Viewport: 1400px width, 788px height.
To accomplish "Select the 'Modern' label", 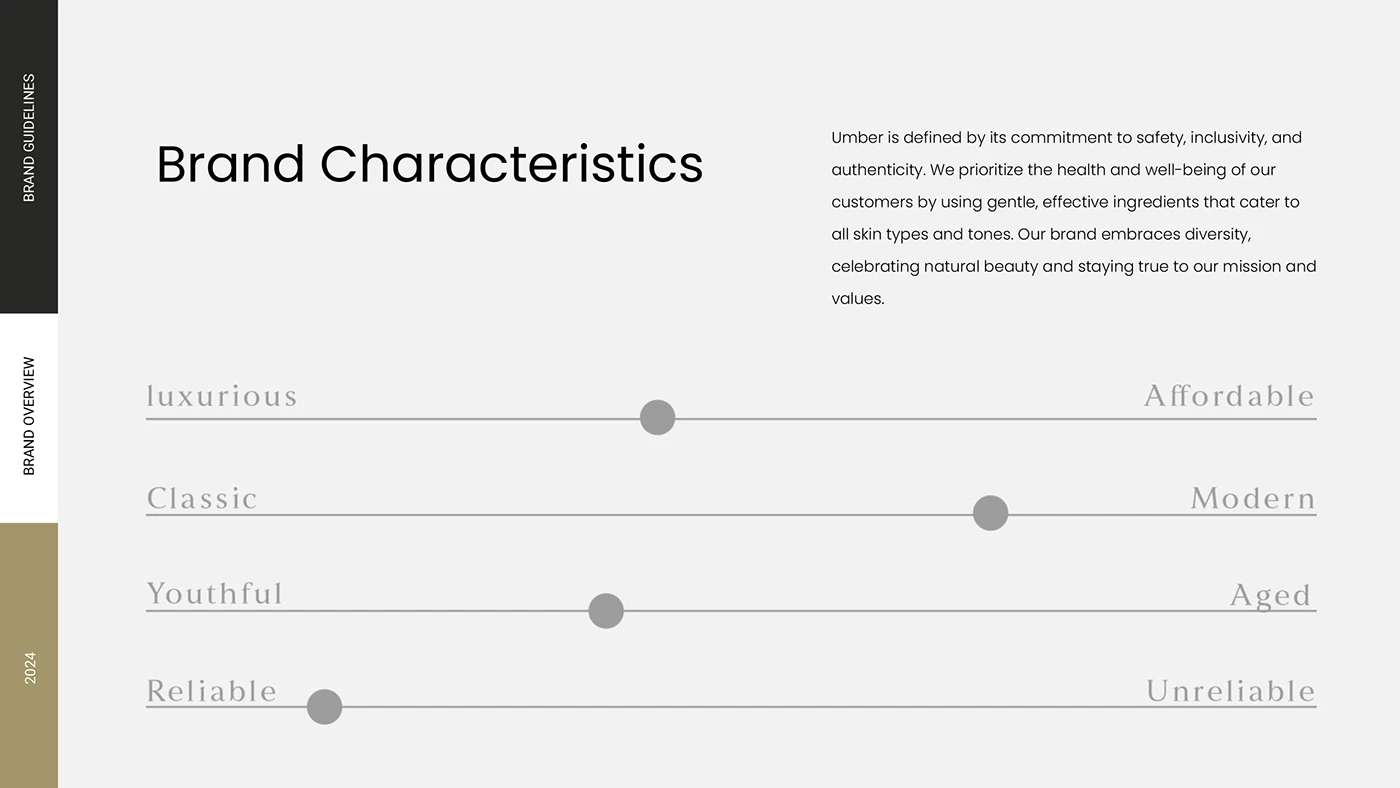I will pyautogui.click(x=1252, y=498).
